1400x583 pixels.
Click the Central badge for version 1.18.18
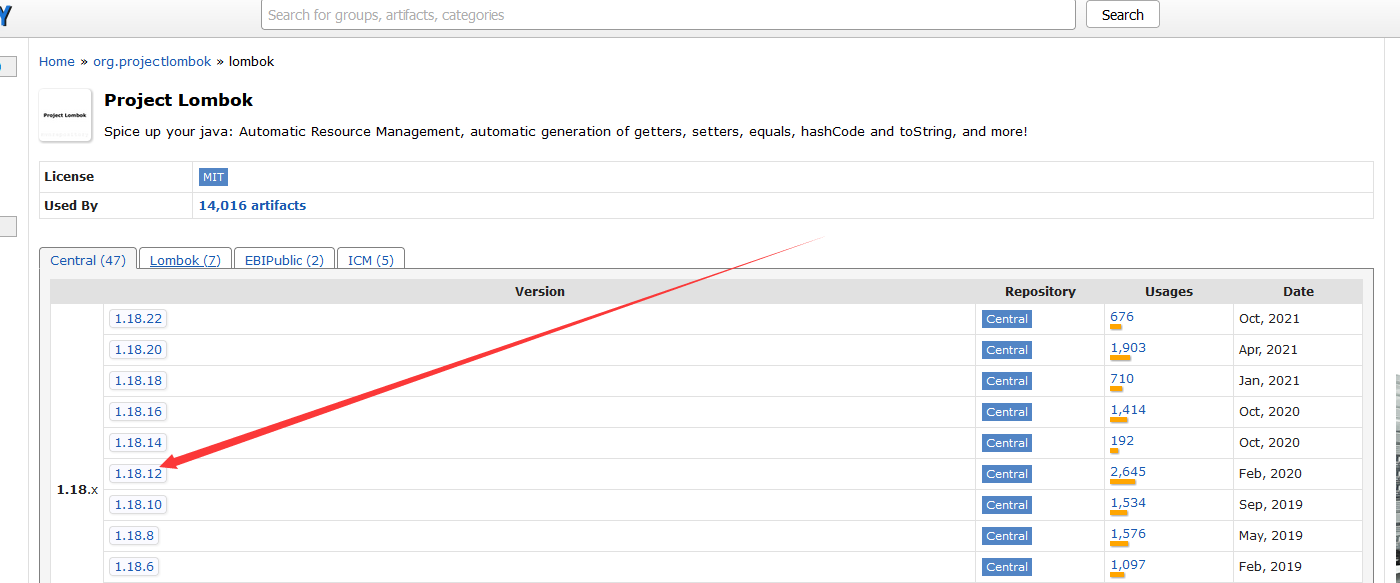coord(1006,381)
